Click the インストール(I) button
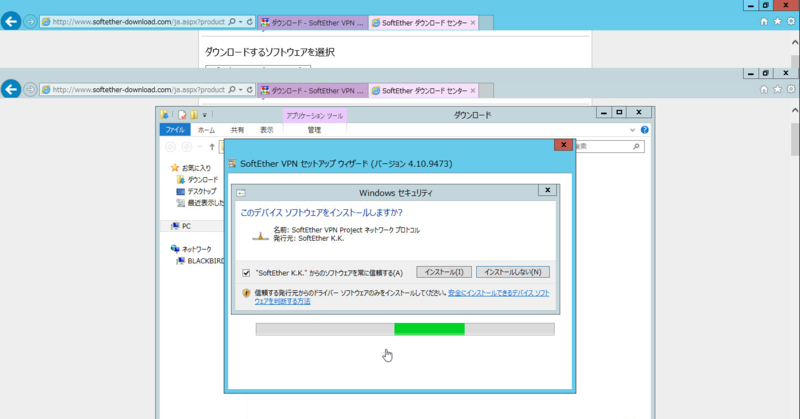The image size is (800, 419). tap(444, 272)
